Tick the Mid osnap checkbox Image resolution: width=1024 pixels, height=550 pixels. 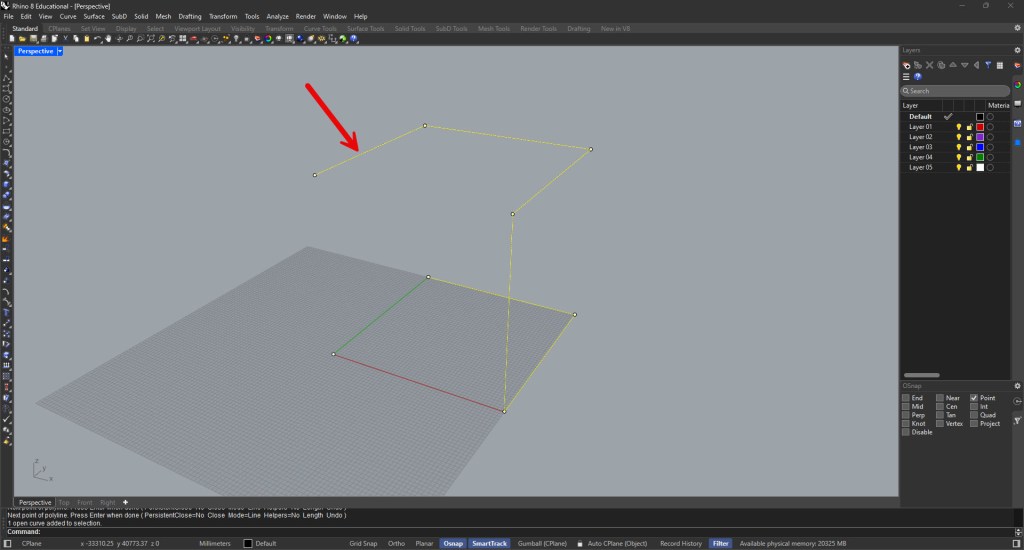[906, 406]
